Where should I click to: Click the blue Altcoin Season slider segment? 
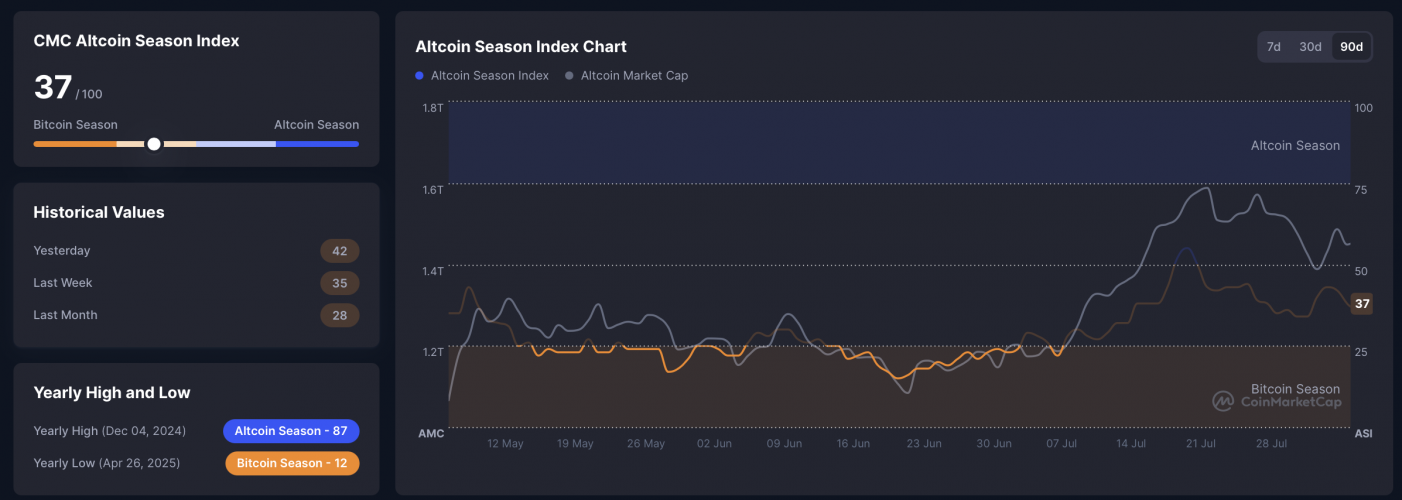[x=317, y=144]
